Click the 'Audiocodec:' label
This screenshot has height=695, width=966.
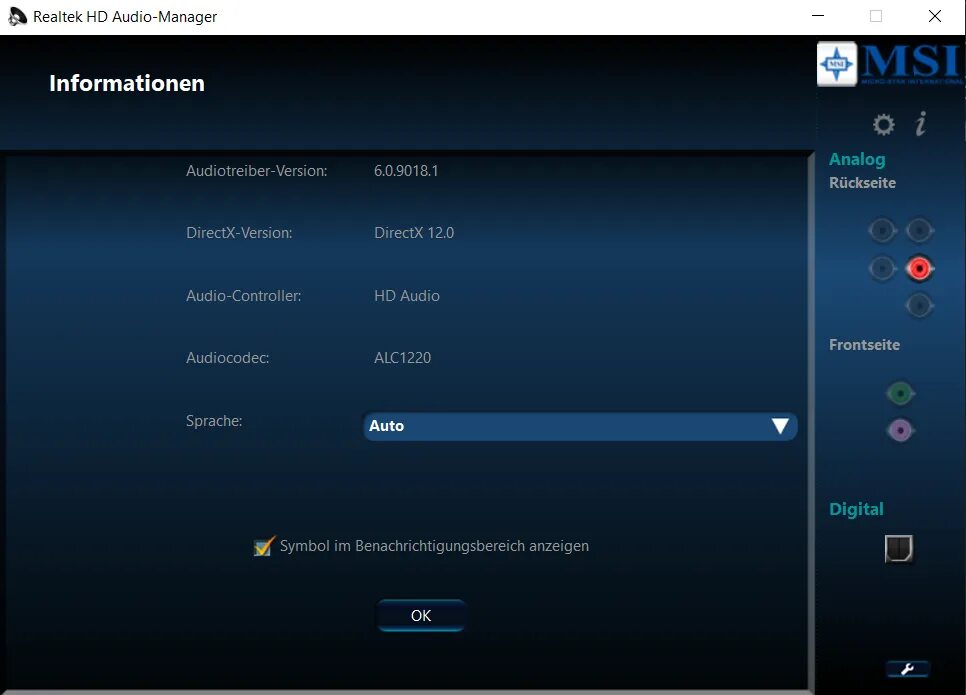point(227,358)
